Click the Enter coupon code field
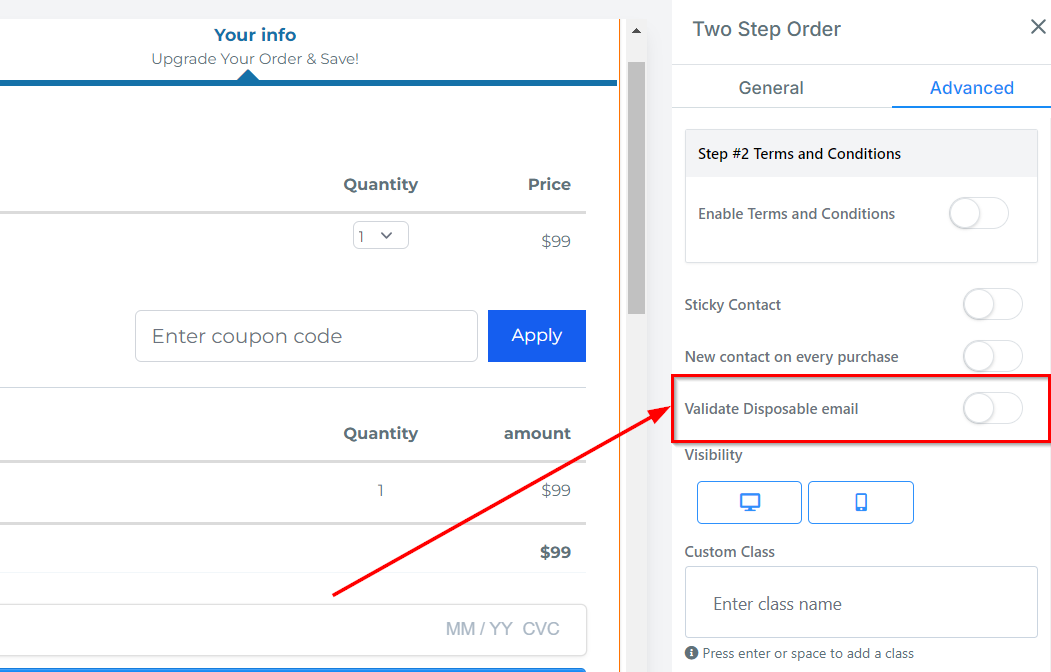1051x672 pixels. click(306, 336)
